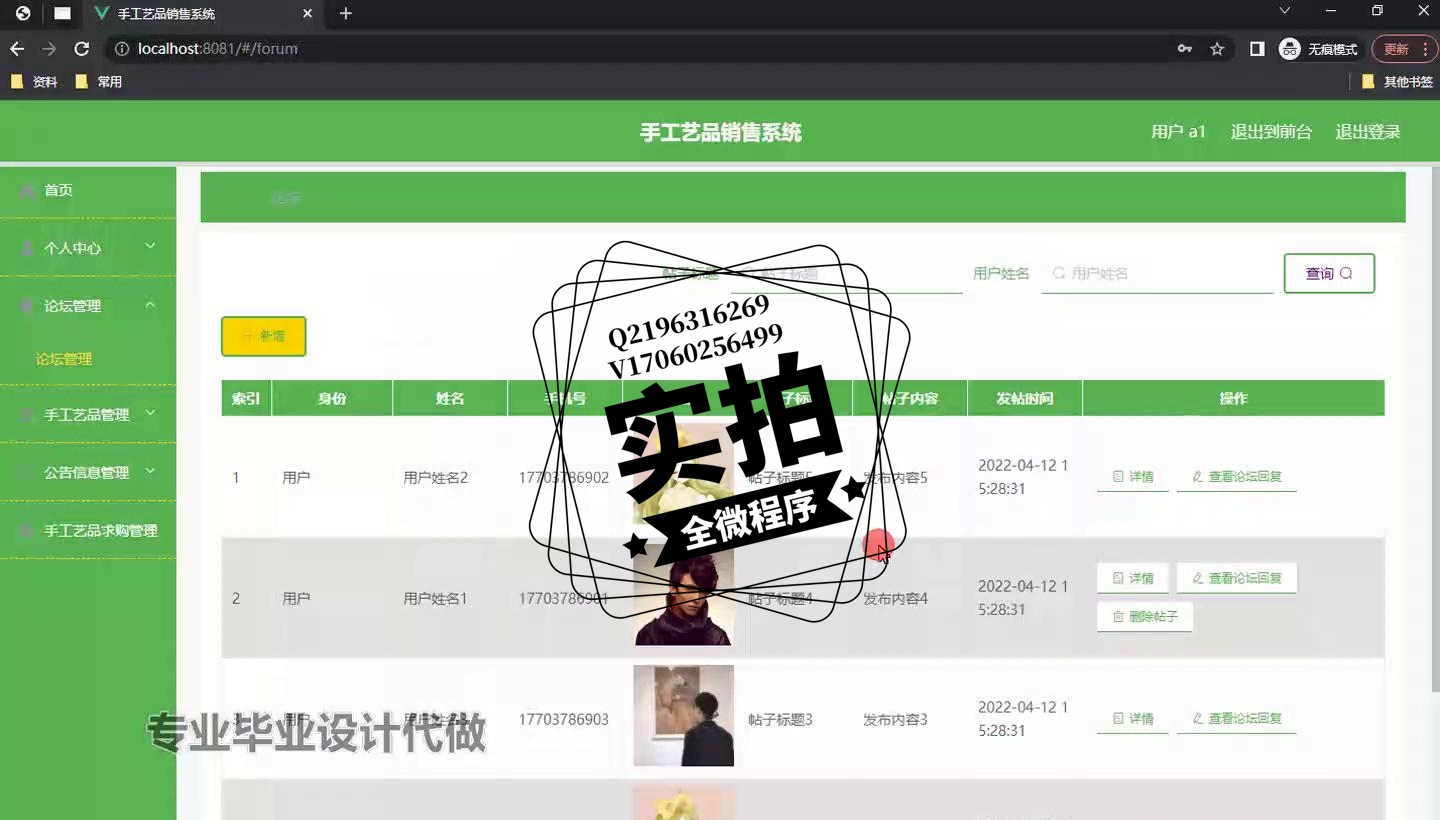Open the incognito 无痕模式 indicator
The width and height of the screenshot is (1440, 820).
tap(1319, 49)
